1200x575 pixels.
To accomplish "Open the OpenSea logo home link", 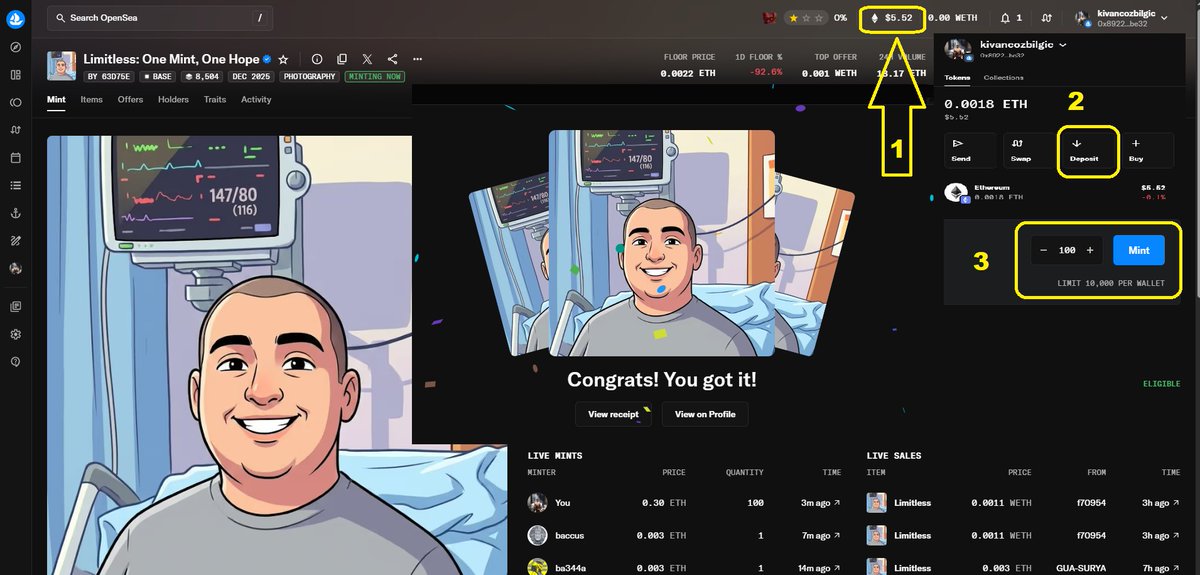I will click(x=16, y=18).
